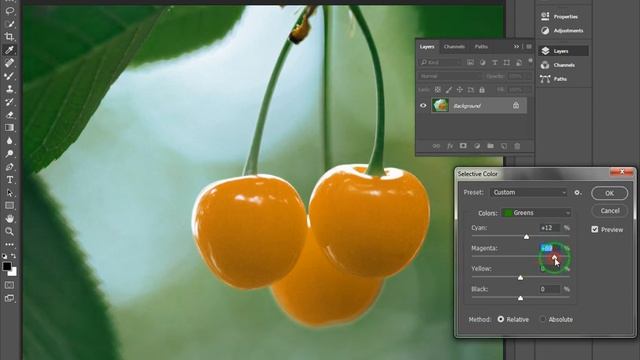The image size is (640, 360).
Task: Filter layers by smart objects
Action: click(519, 62)
